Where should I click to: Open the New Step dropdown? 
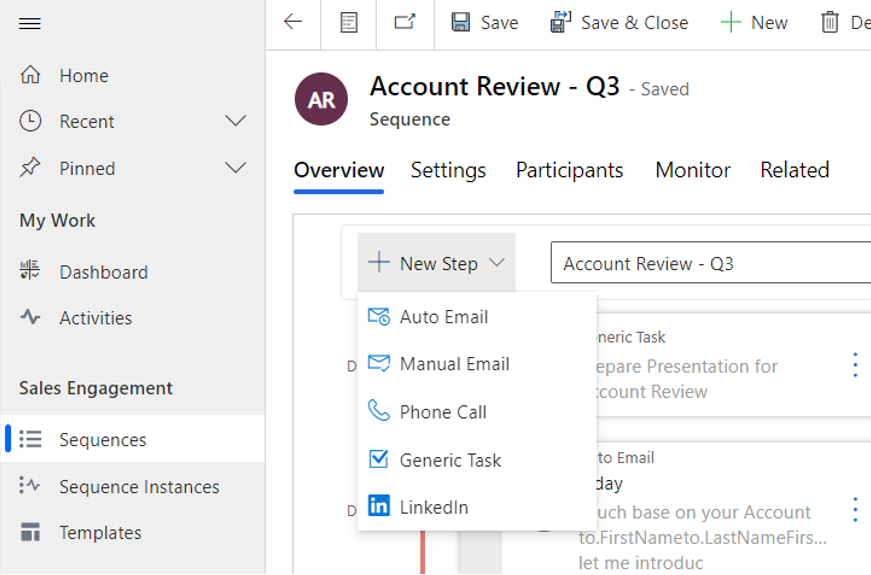(437, 263)
